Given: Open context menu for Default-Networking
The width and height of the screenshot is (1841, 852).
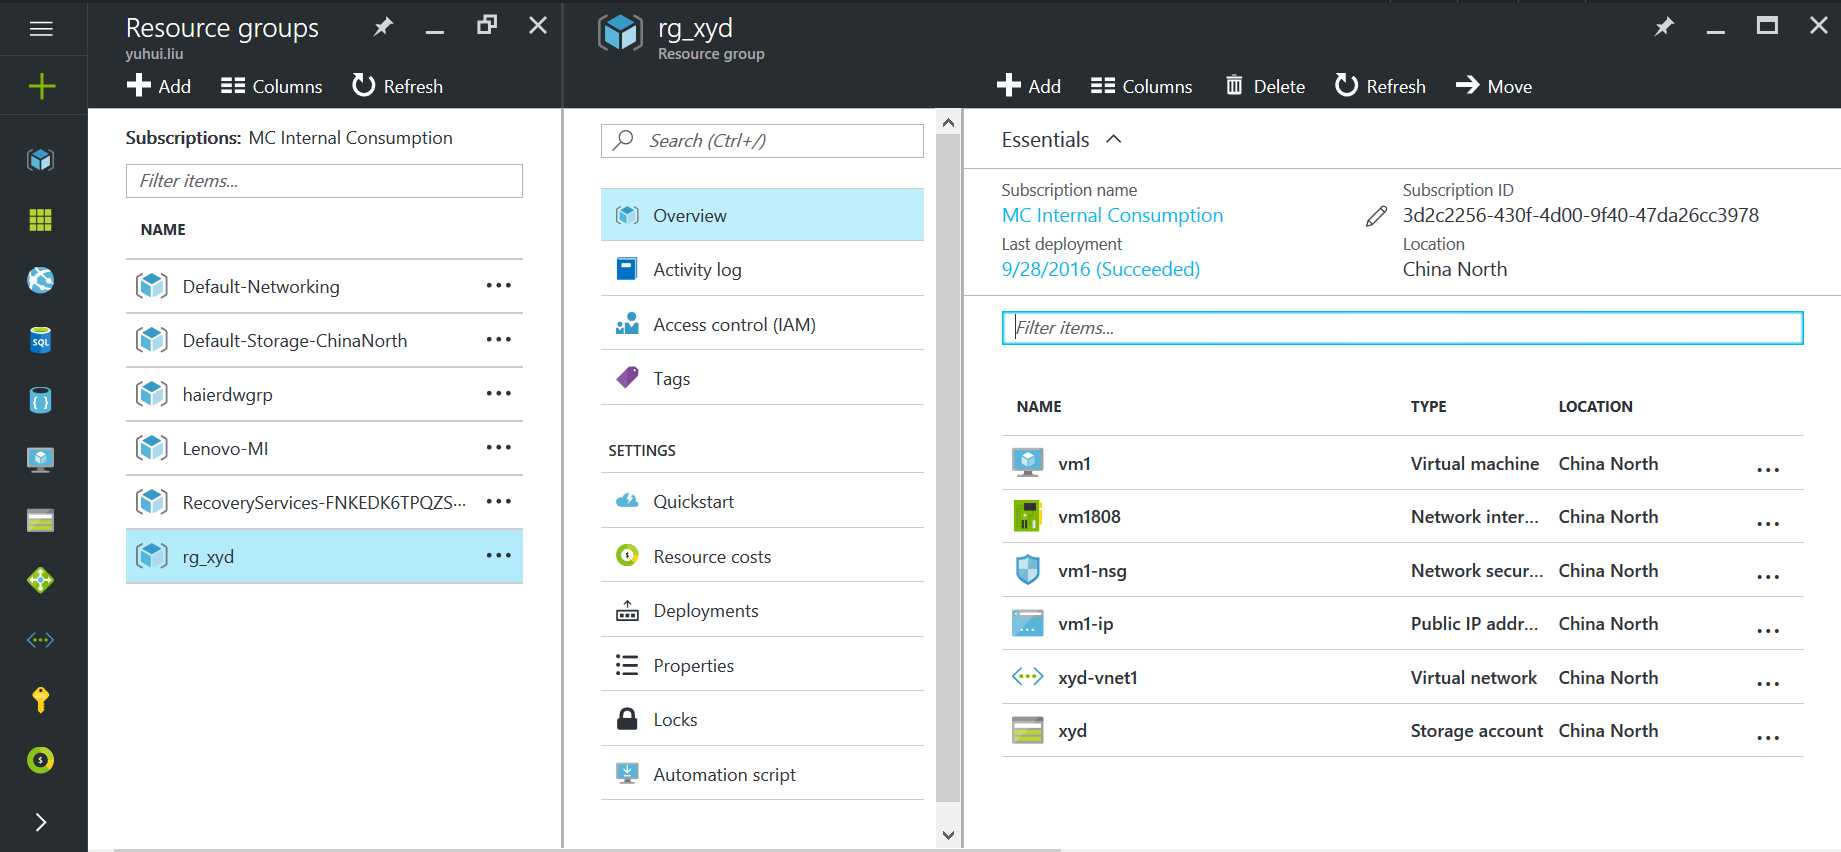Looking at the screenshot, I should click(499, 286).
